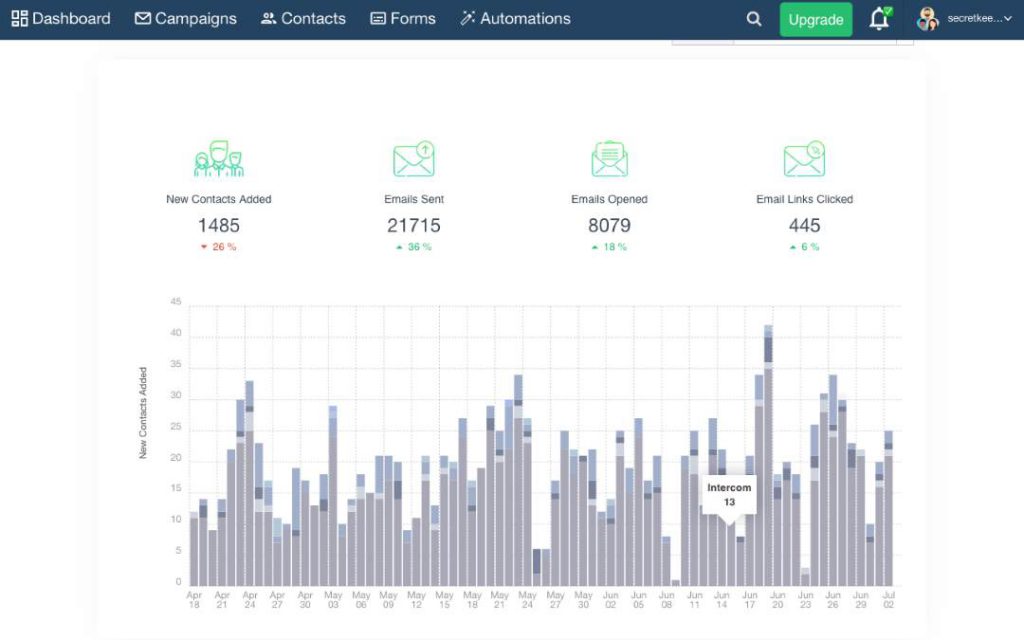1024x640 pixels.
Task: Click the green 36 % increase indicator
Action: coord(414,247)
